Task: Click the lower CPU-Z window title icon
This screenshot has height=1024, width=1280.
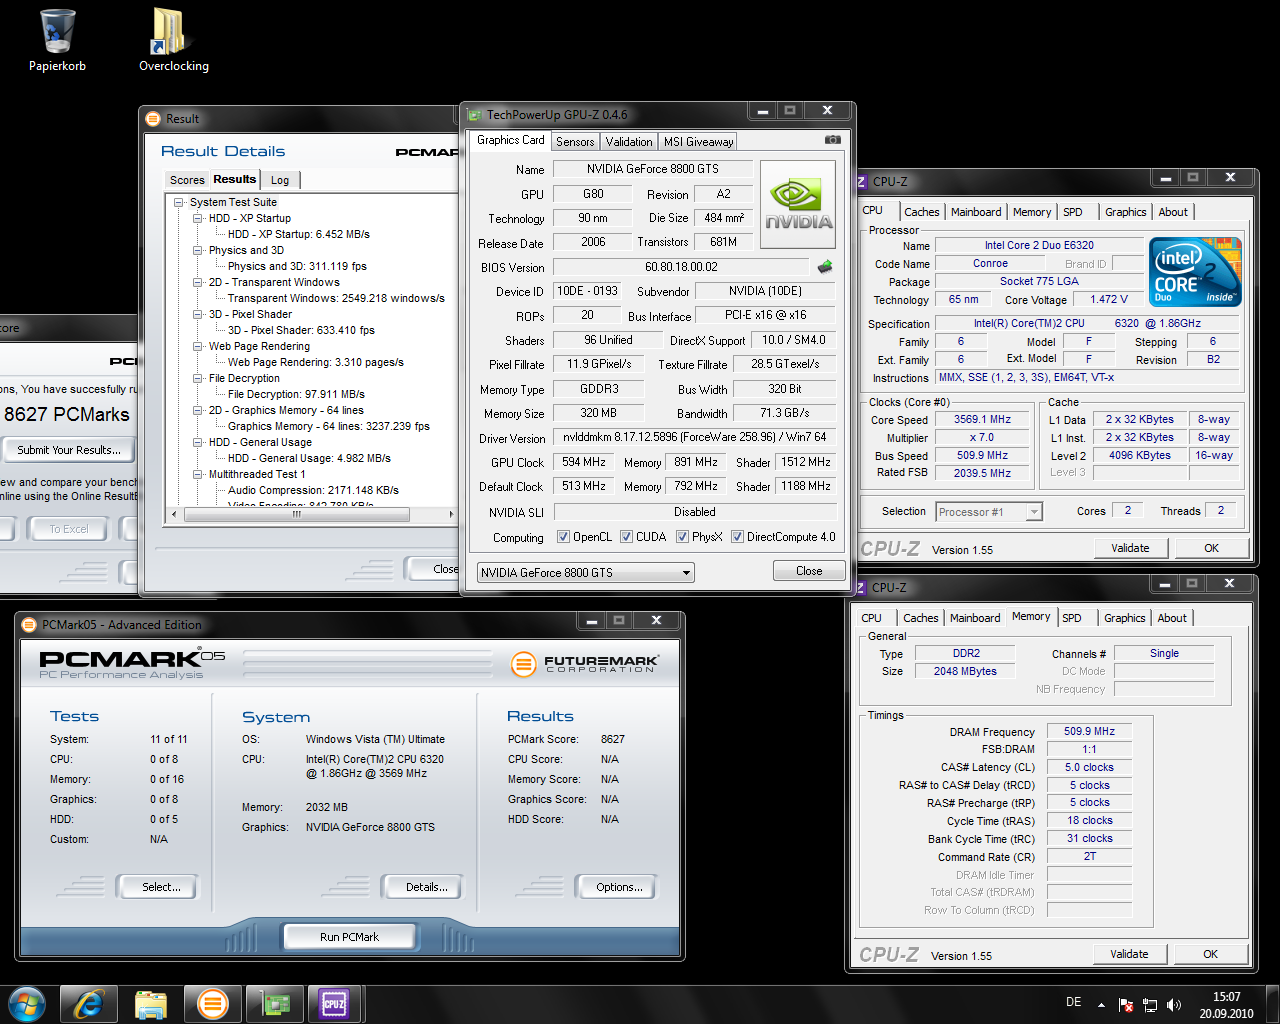Action: 859,587
